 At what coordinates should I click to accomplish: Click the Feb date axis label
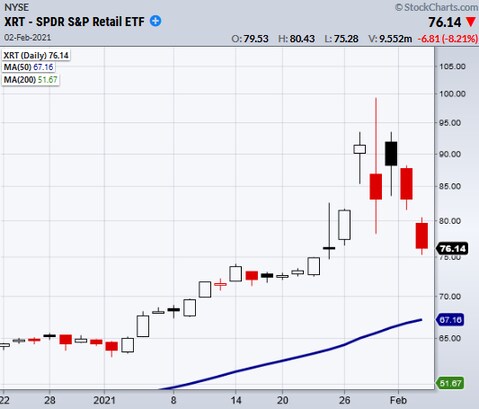pyautogui.click(x=398, y=400)
